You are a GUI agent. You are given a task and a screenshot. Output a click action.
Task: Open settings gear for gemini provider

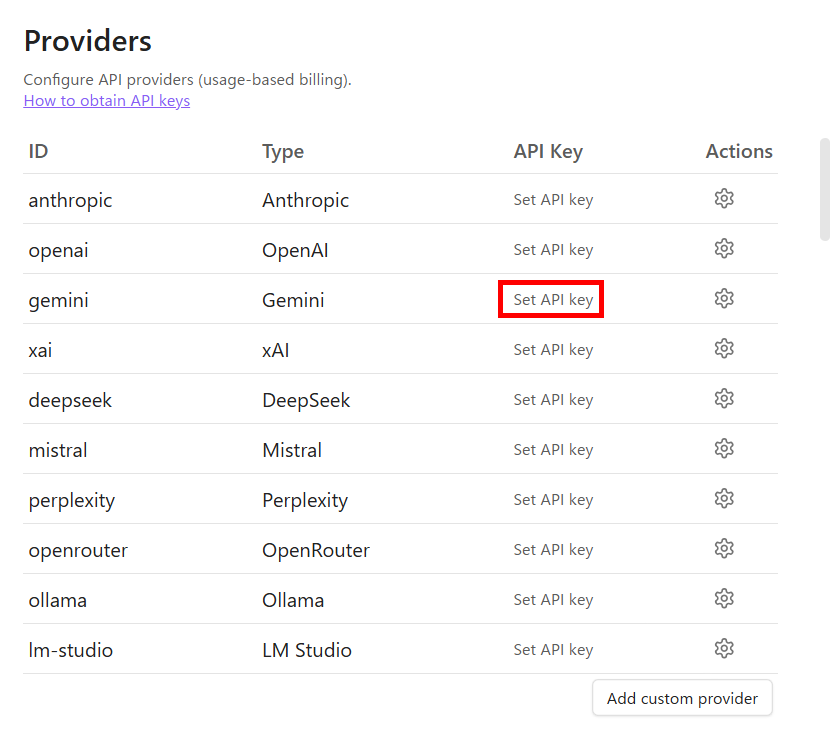(x=724, y=299)
